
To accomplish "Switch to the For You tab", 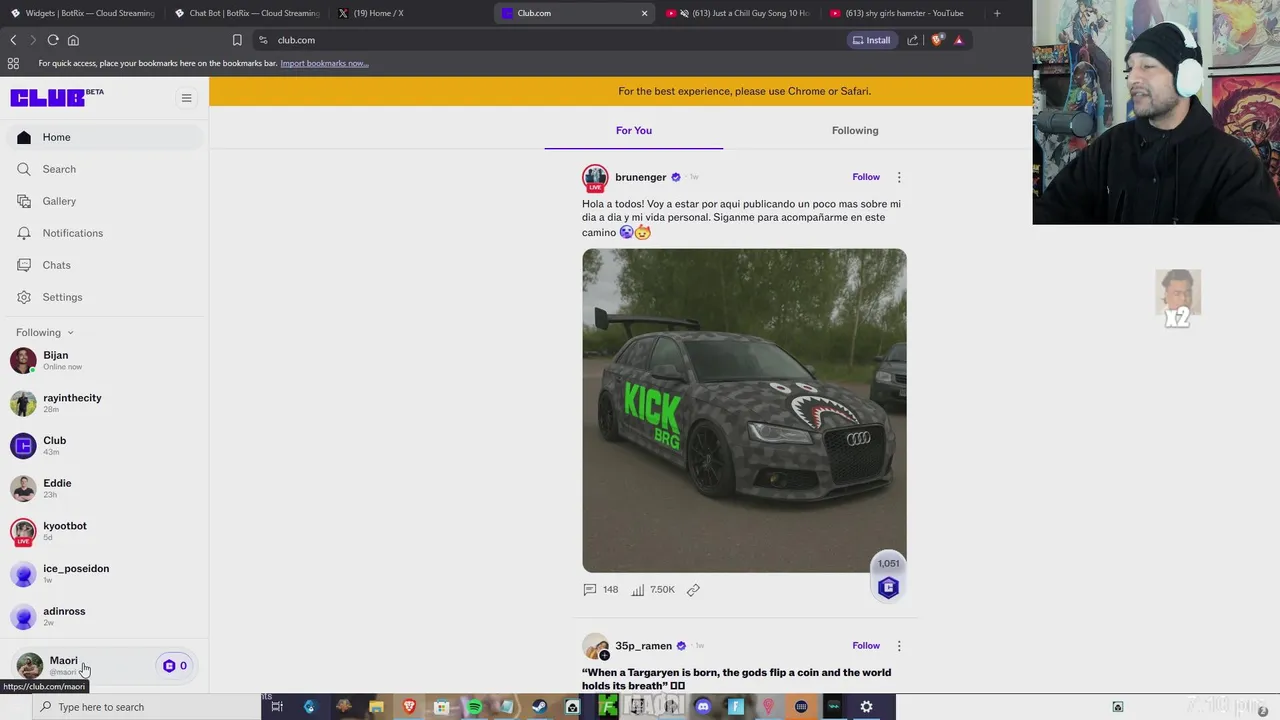I will 634,130.
